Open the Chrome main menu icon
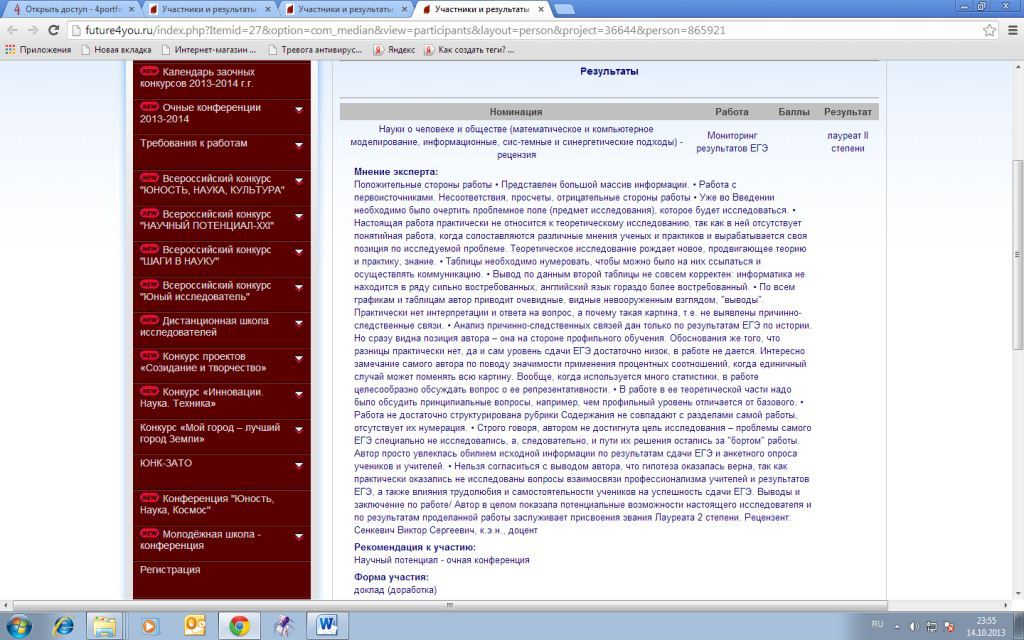This screenshot has width=1024, height=640. pos(1010,30)
